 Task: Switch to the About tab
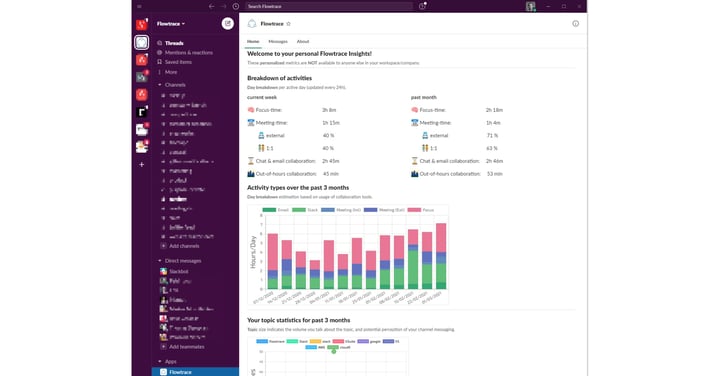(303, 42)
